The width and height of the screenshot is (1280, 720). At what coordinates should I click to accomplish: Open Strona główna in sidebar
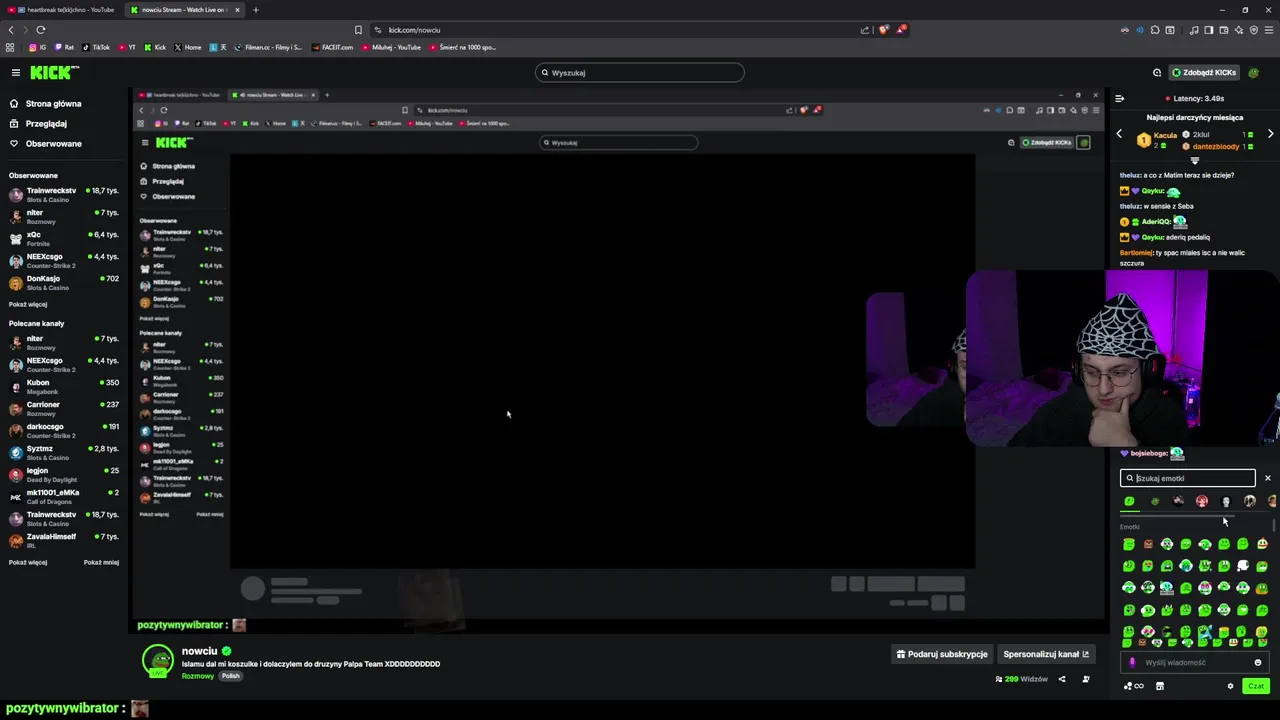coord(46,103)
